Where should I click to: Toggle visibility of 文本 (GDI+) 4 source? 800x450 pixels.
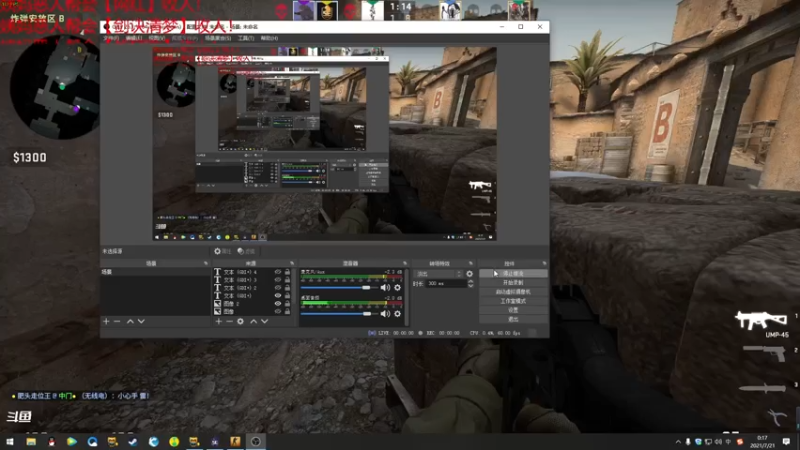278,272
